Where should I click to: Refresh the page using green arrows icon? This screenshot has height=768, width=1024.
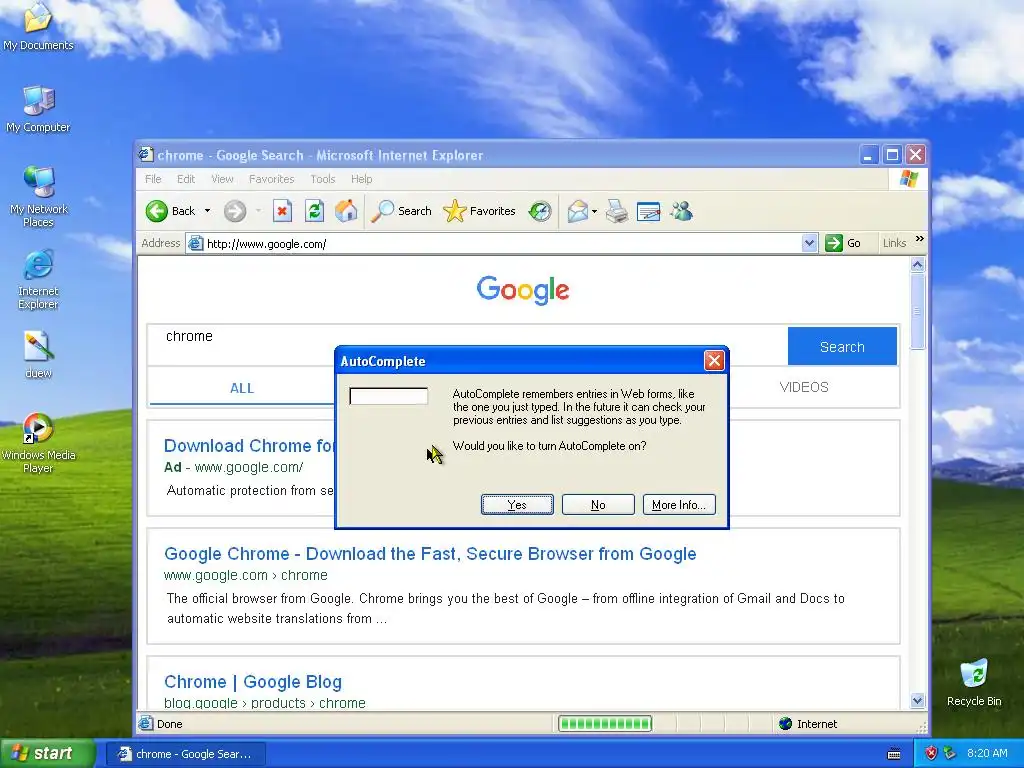pyautogui.click(x=314, y=211)
